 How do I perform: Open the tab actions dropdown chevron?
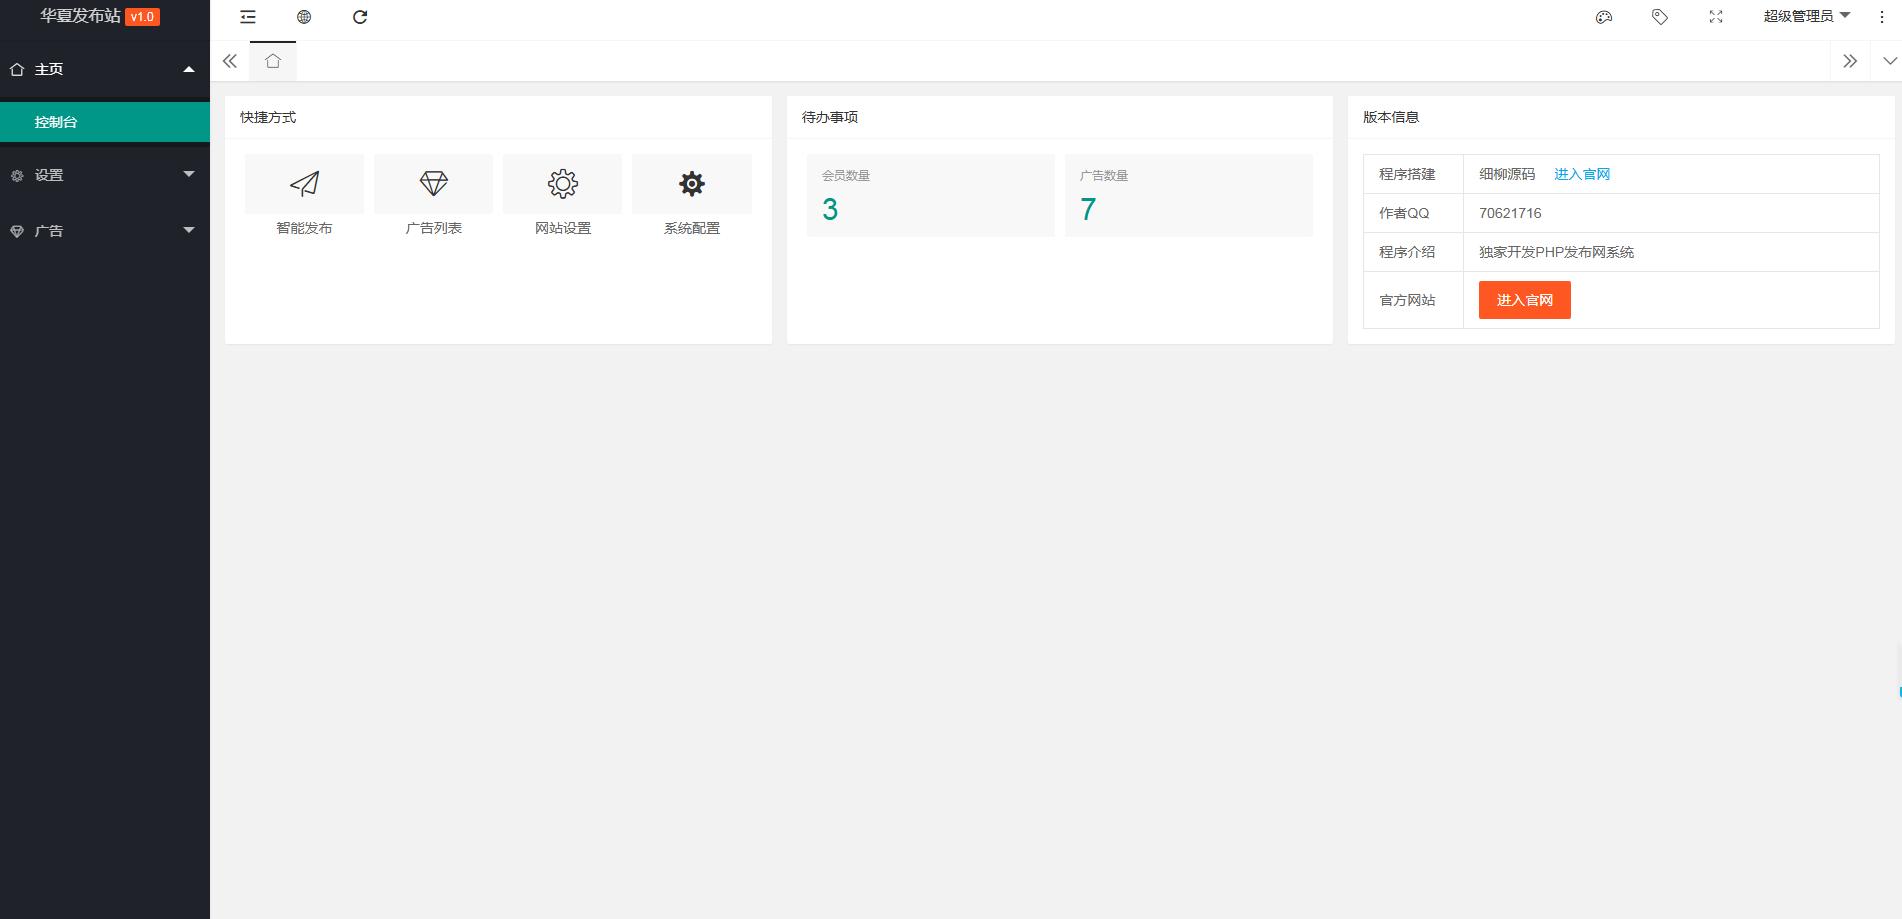pos(1889,61)
